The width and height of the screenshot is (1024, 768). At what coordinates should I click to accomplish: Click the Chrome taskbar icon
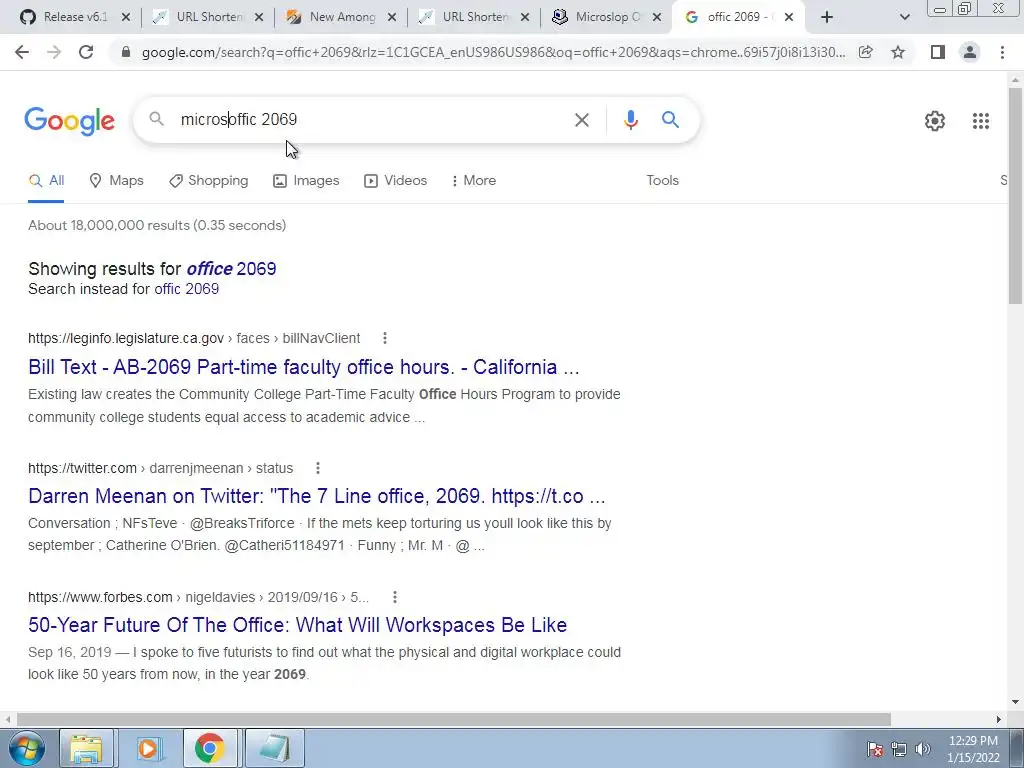click(210, 748)
